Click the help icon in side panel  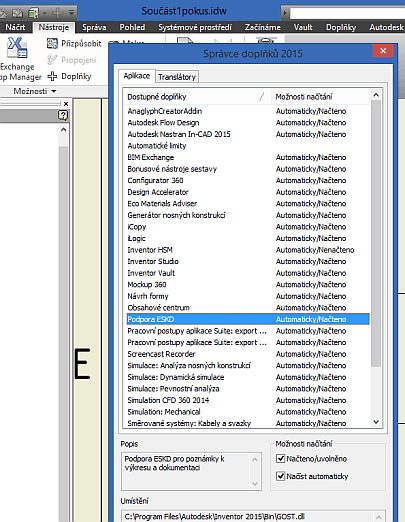click(63, 115)
